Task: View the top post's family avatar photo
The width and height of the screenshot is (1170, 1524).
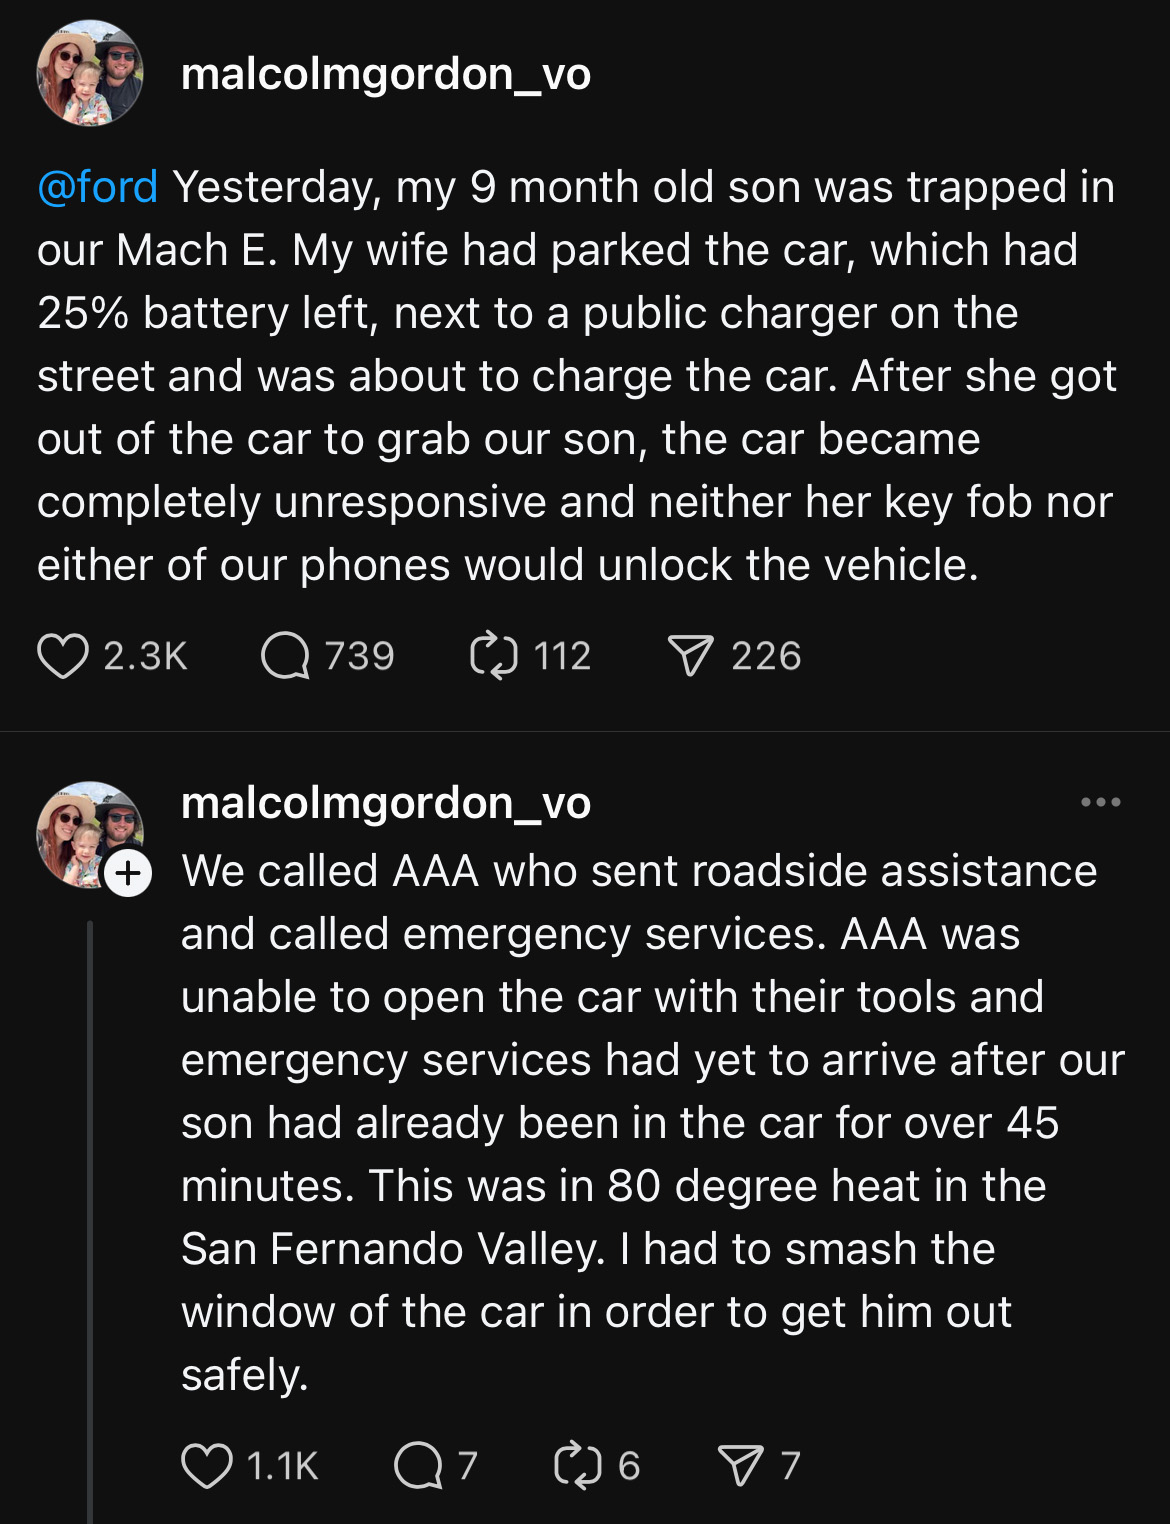Action: (x=90, y=73)
